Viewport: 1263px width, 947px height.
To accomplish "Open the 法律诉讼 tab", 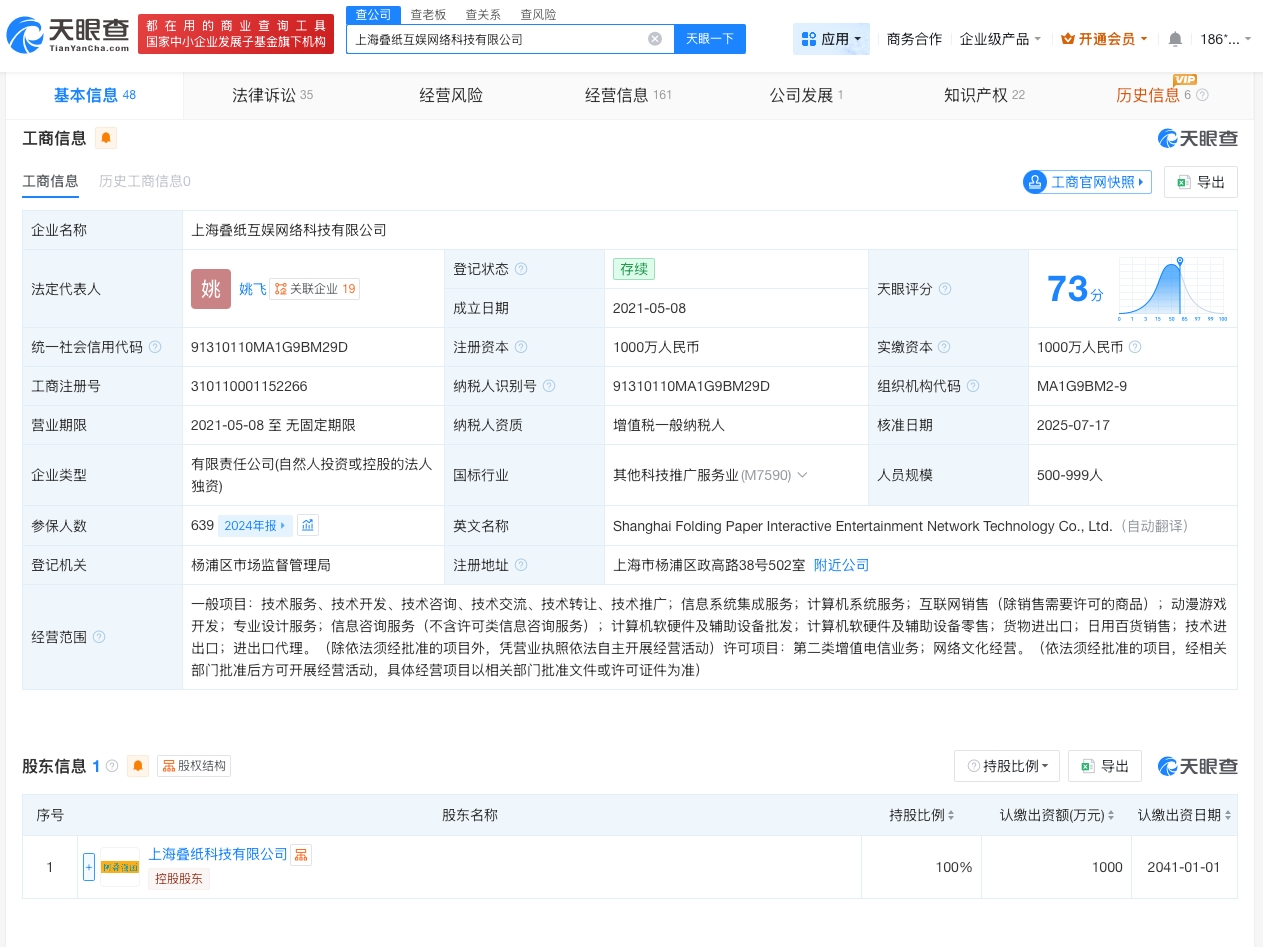I will point(272,95).
